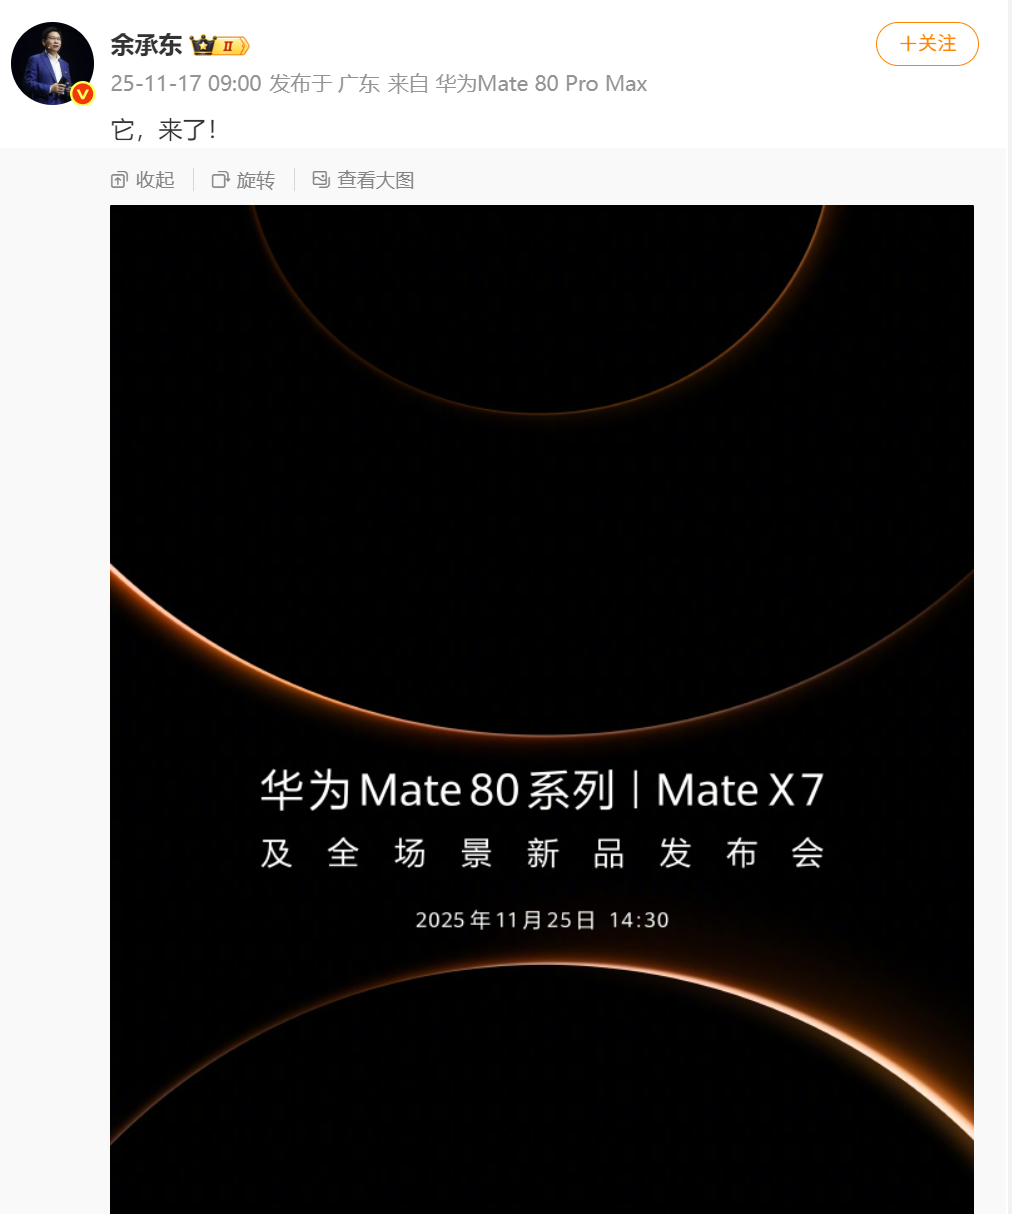Click the picture icon beside 查看大图
This screenshot has width=1012, height=1214.
[x=321, y=179]
